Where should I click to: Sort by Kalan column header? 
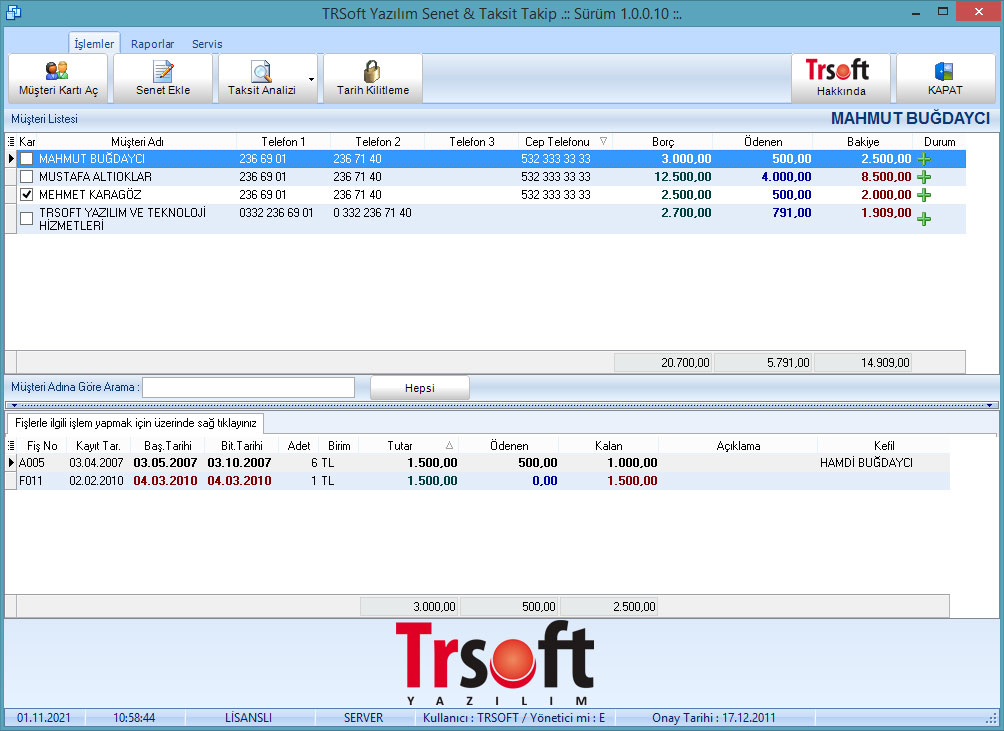point(608,446)
